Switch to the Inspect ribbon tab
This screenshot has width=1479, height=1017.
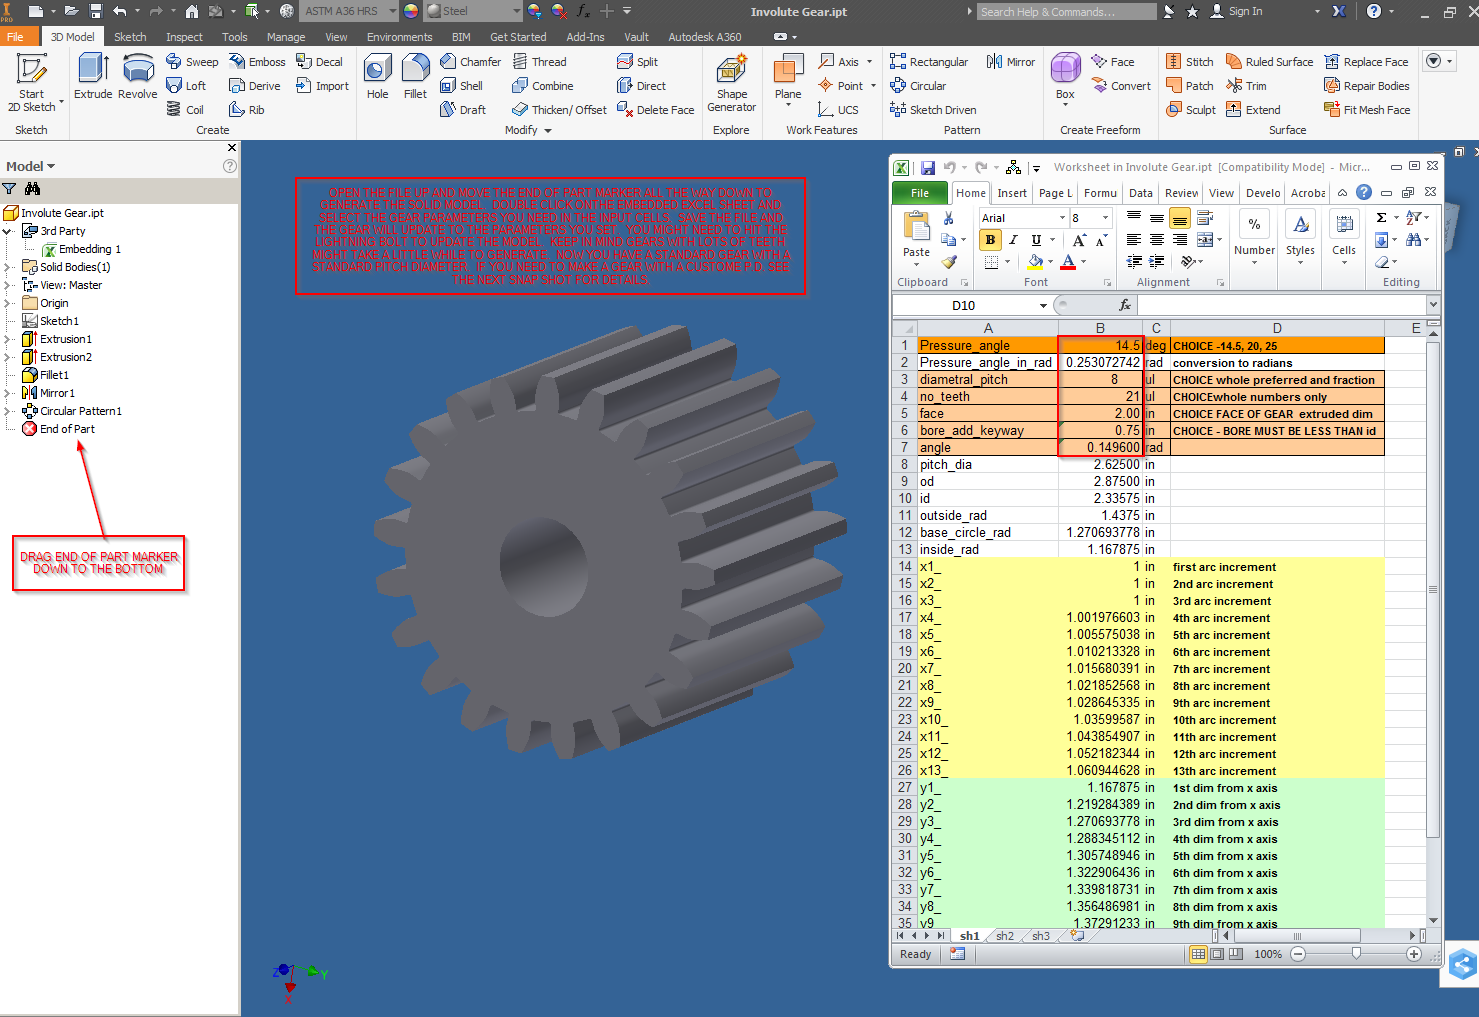[184, 36]
